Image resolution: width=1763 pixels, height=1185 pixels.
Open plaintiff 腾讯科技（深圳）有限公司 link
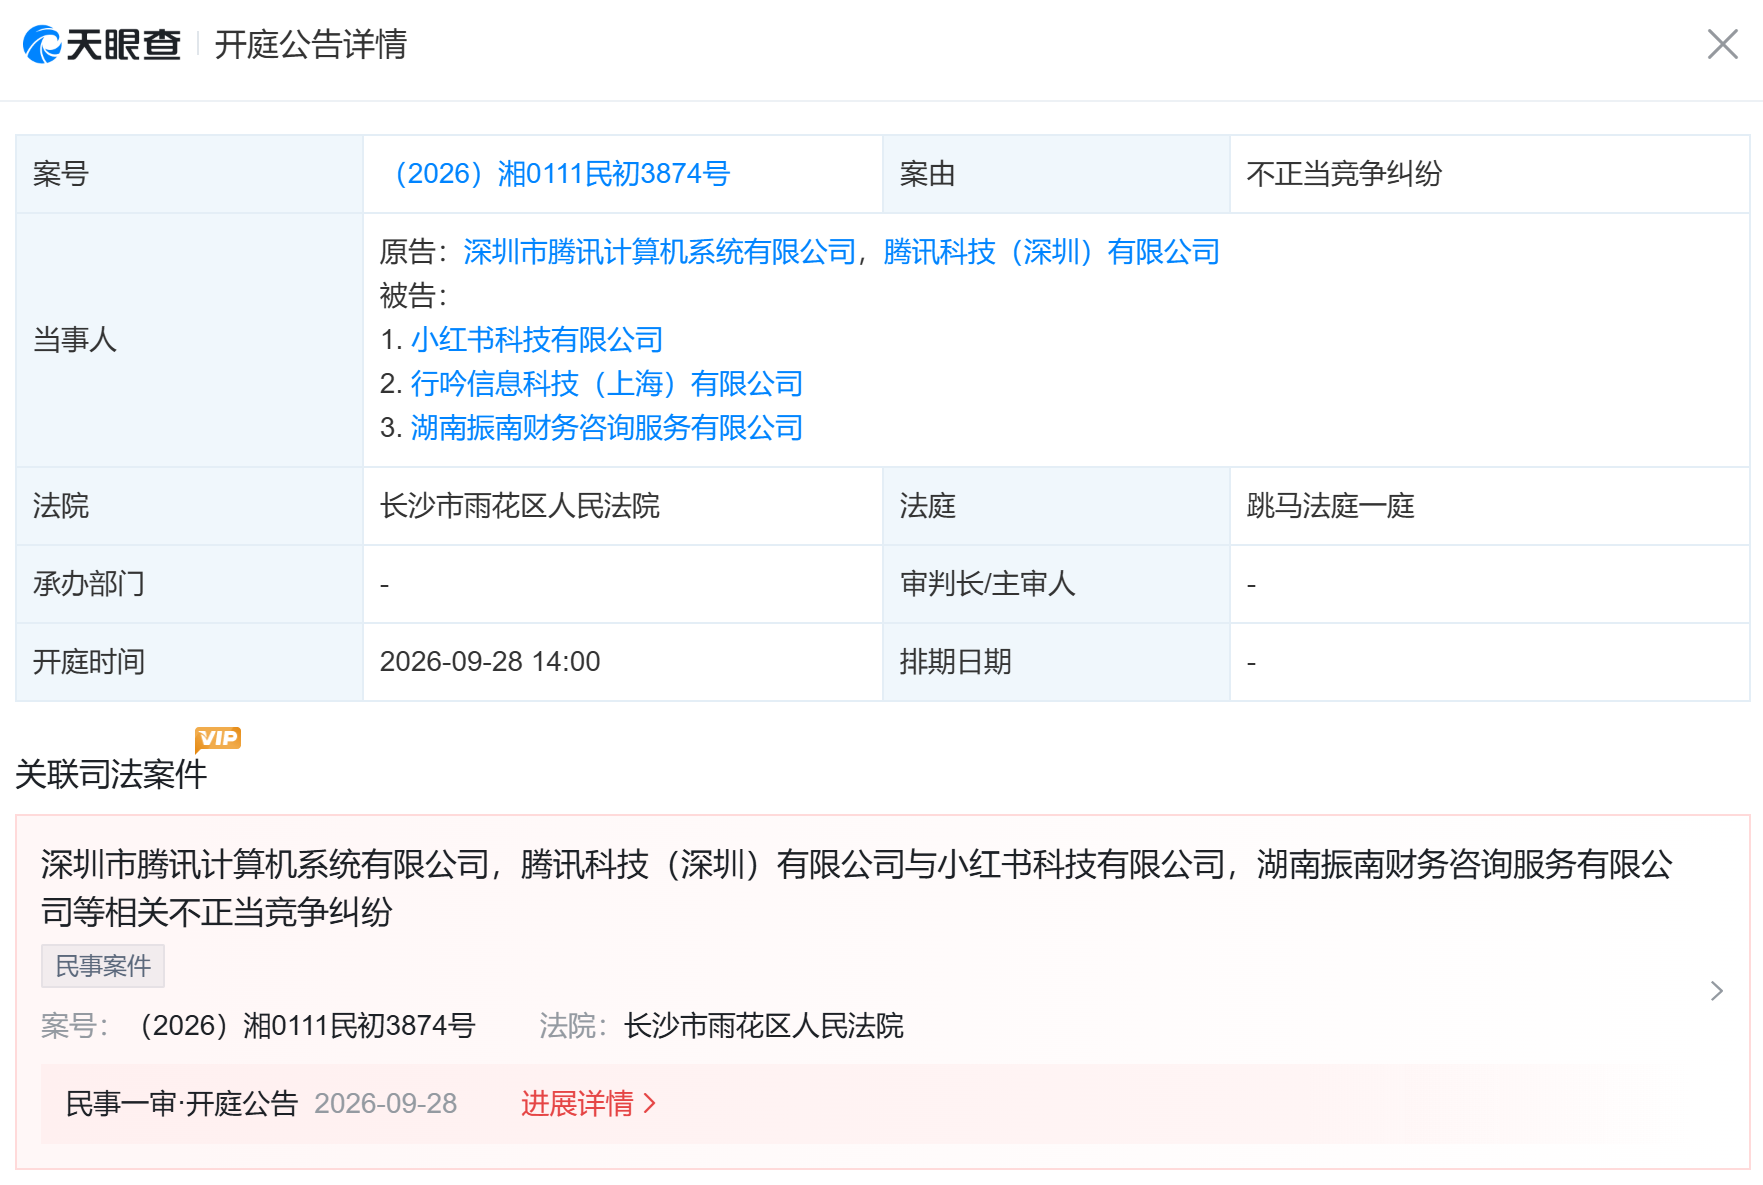(1052, 252)
